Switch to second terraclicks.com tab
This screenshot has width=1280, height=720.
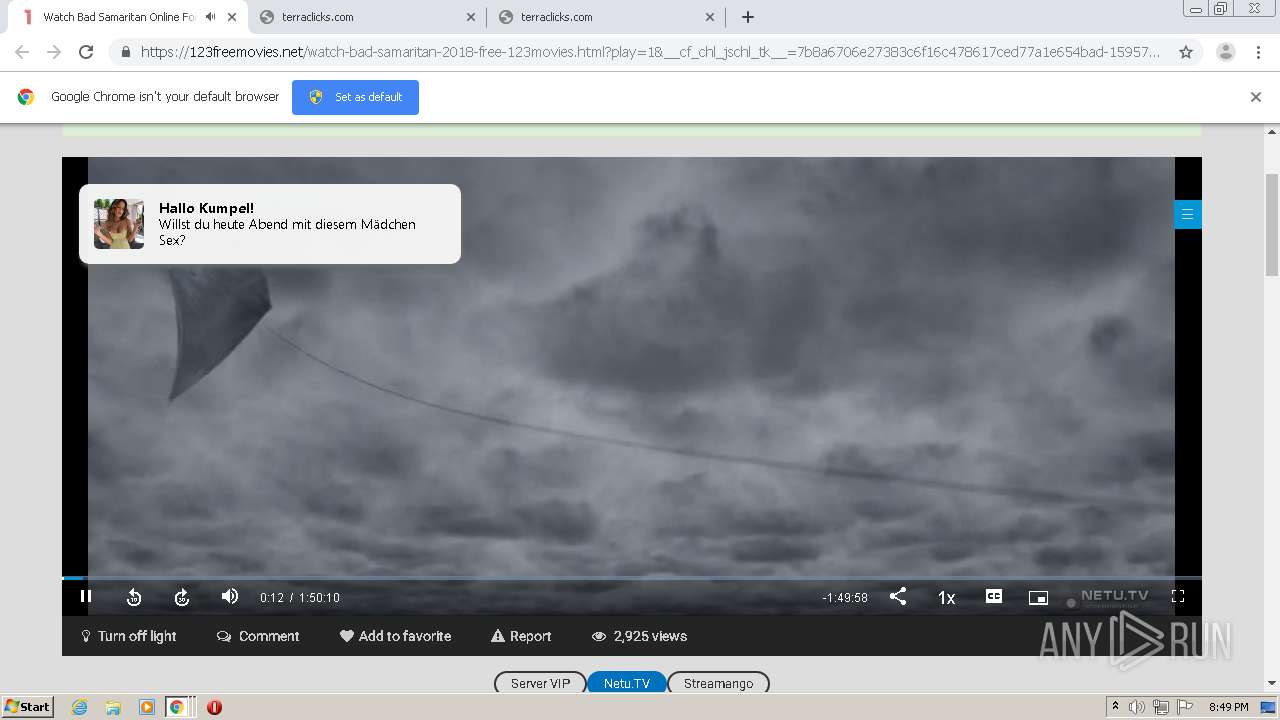pyautogui.click(x=605, y=17)
